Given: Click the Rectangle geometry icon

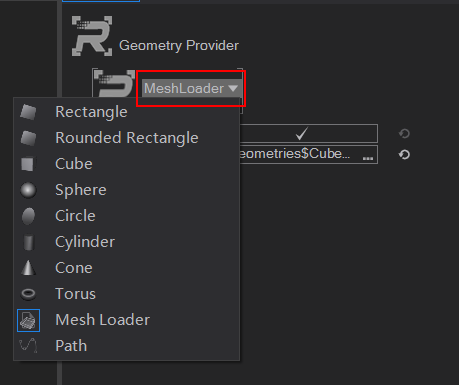Looking at the screenshot, I should point(28,112).
